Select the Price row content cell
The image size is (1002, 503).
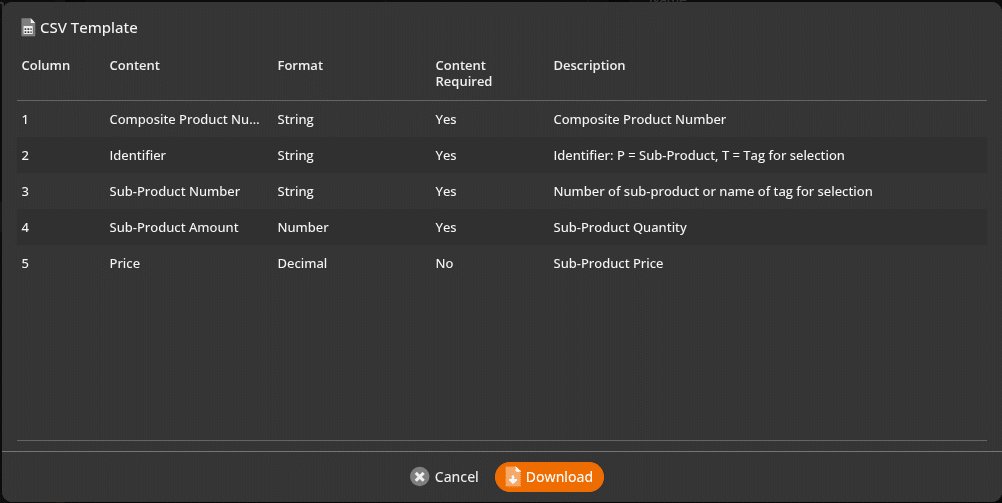point(125,264)
